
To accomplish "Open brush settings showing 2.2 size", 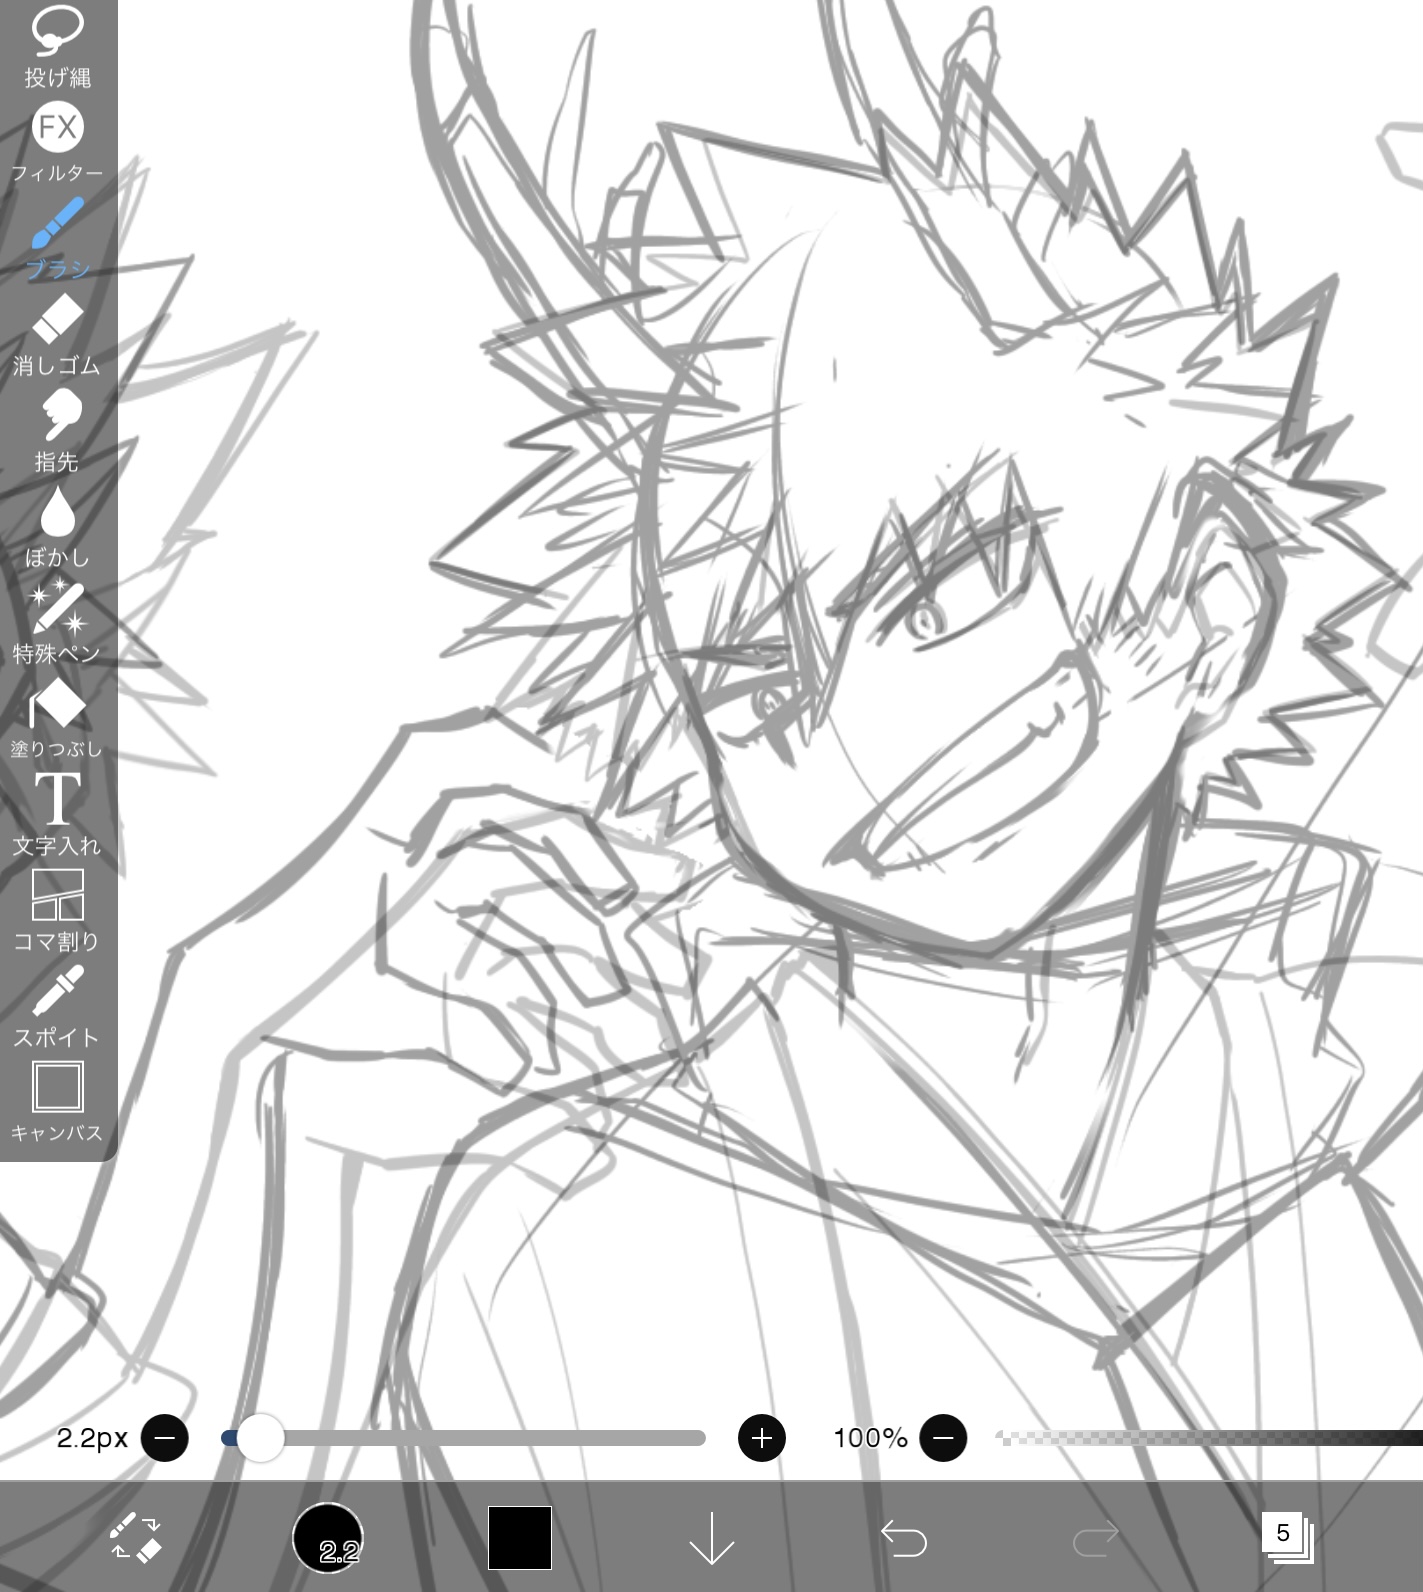I will click(x=327, y=1538).
